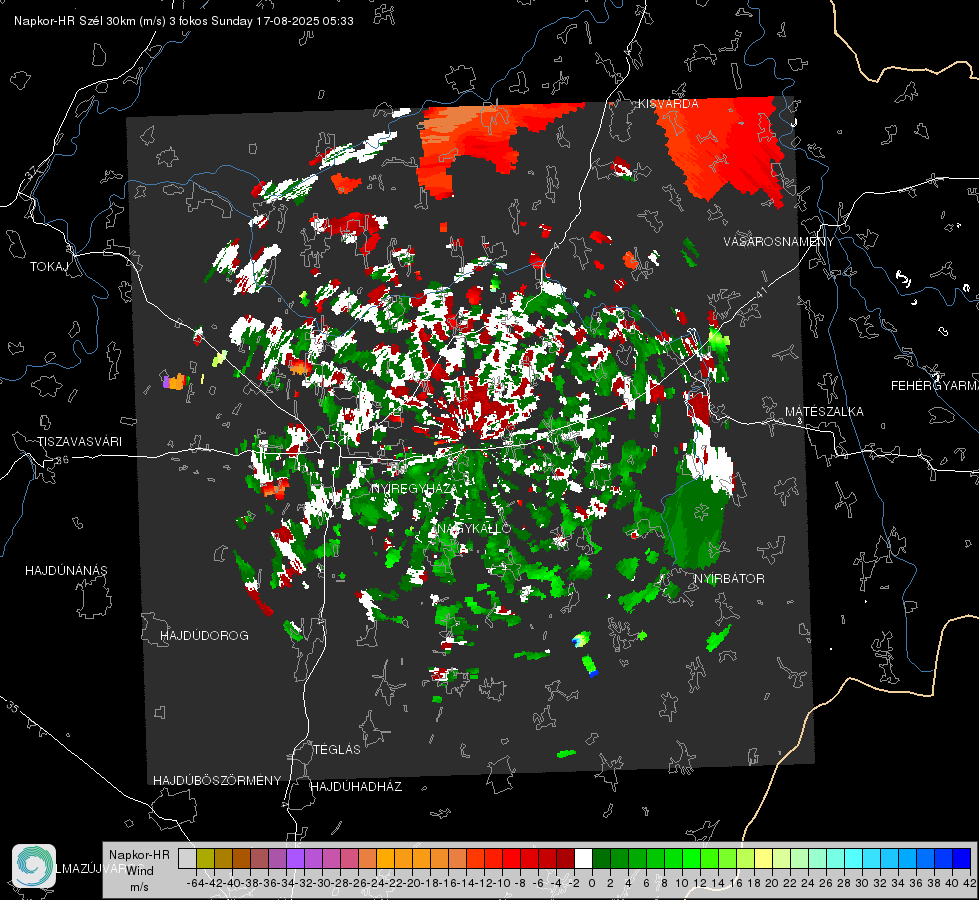Click the NYÍRBÁTOR city label
Screen dimensions: 979x900
729,579
